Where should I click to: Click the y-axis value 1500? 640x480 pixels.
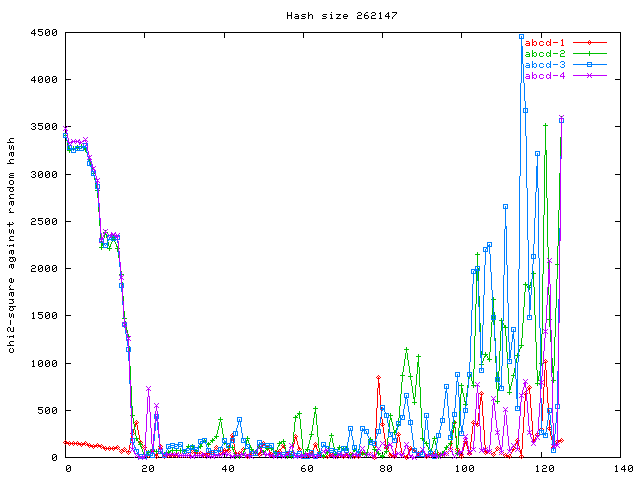[44, 316]
